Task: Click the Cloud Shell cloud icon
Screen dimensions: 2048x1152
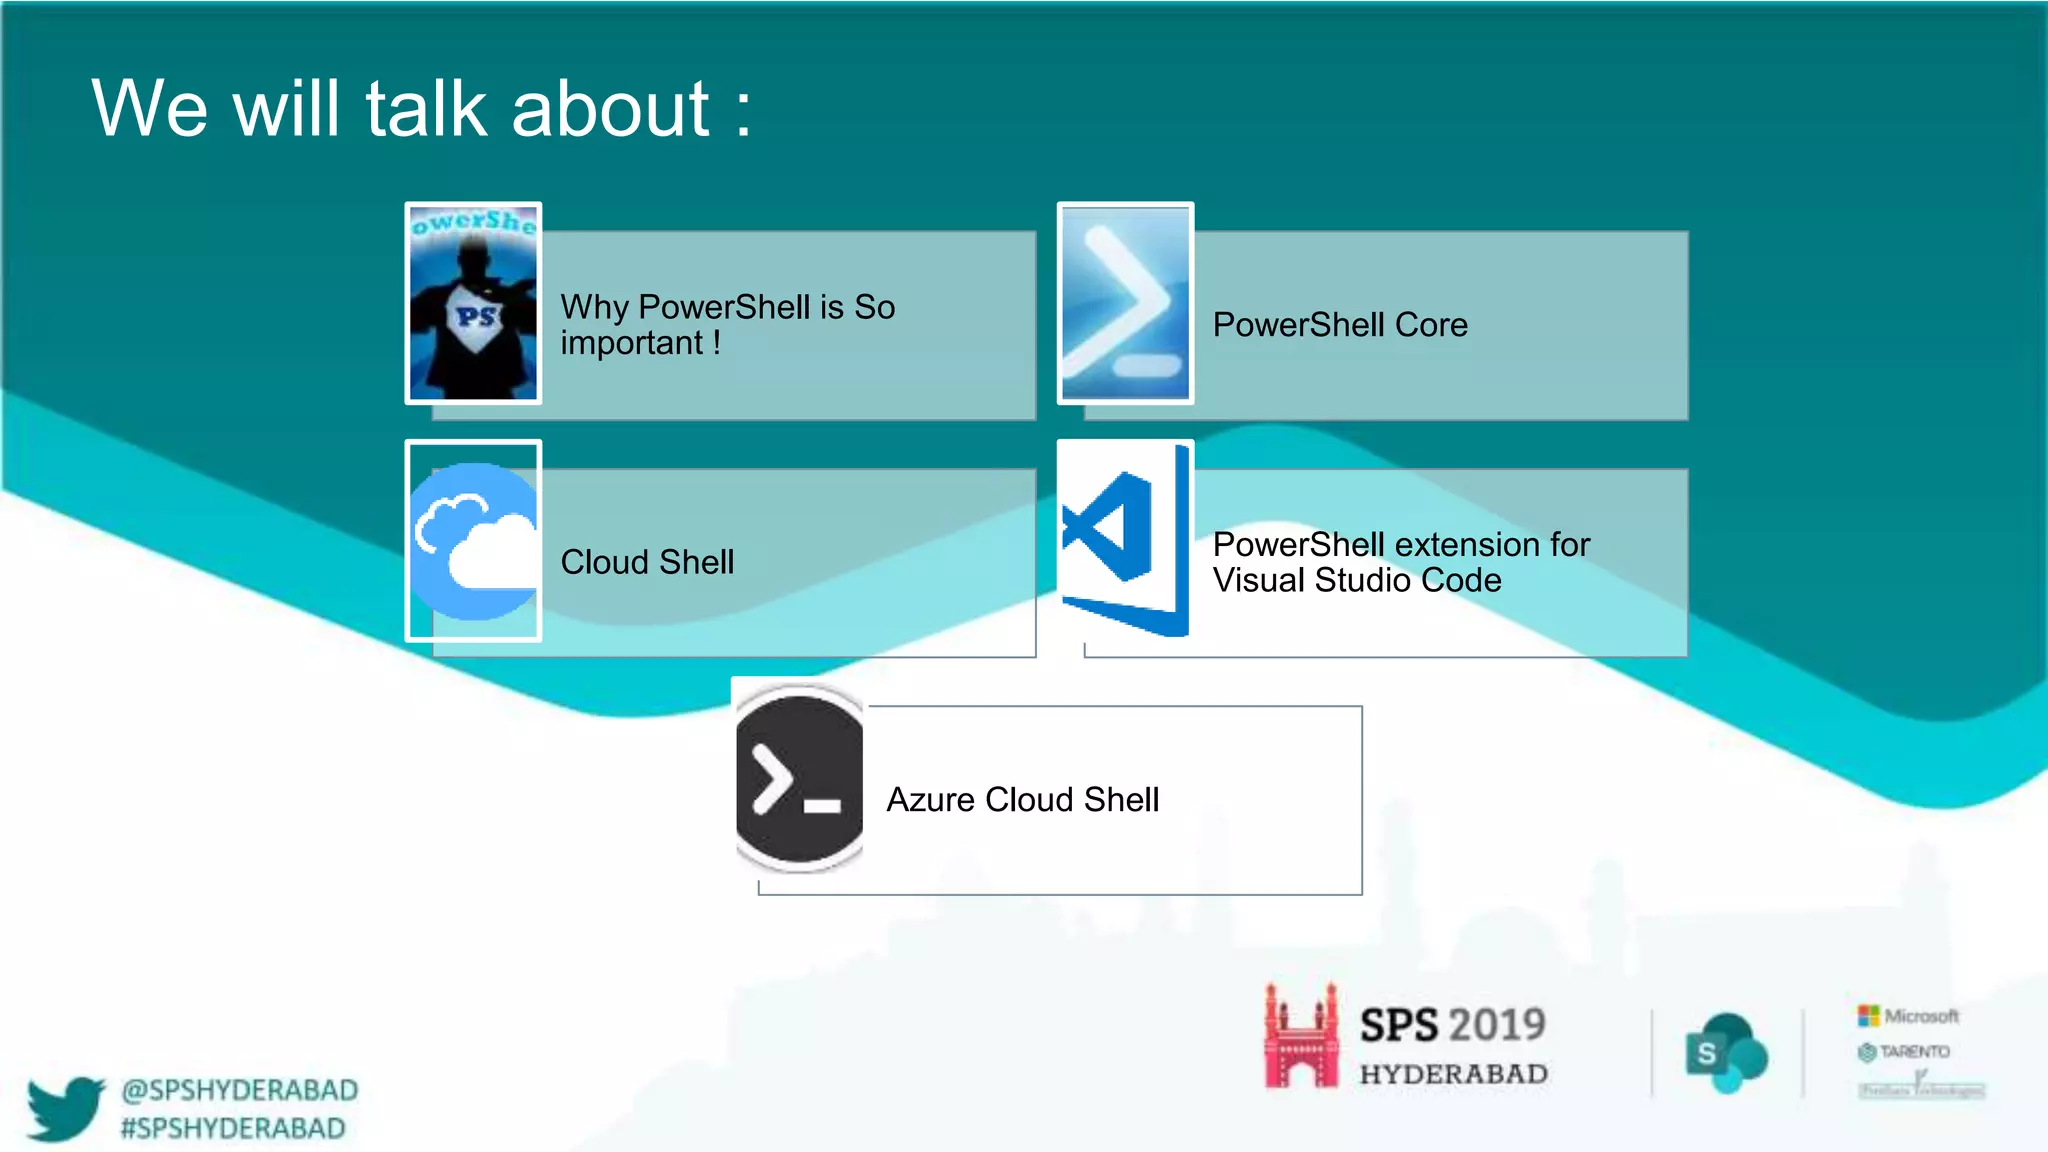Action: pyautogui.click(x=473, y=541)
